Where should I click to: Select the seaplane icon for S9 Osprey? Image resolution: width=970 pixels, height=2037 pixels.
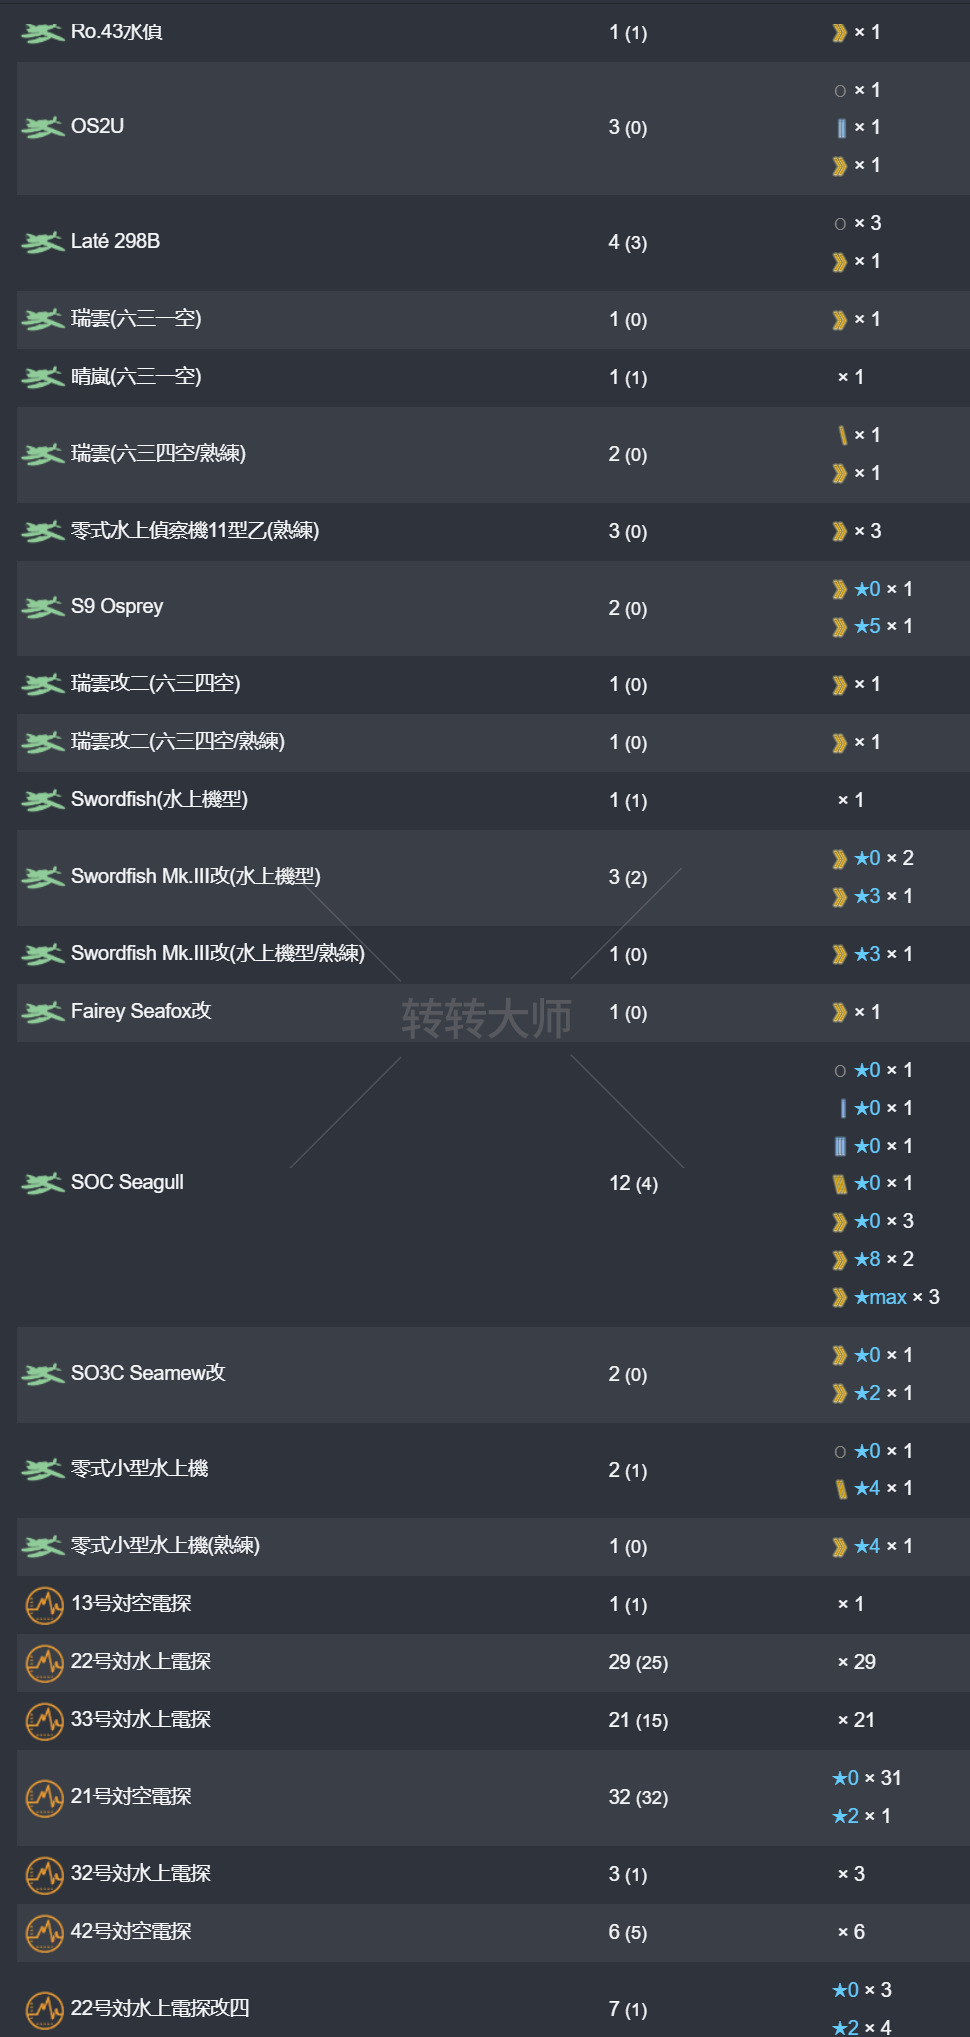click(43, 608)
